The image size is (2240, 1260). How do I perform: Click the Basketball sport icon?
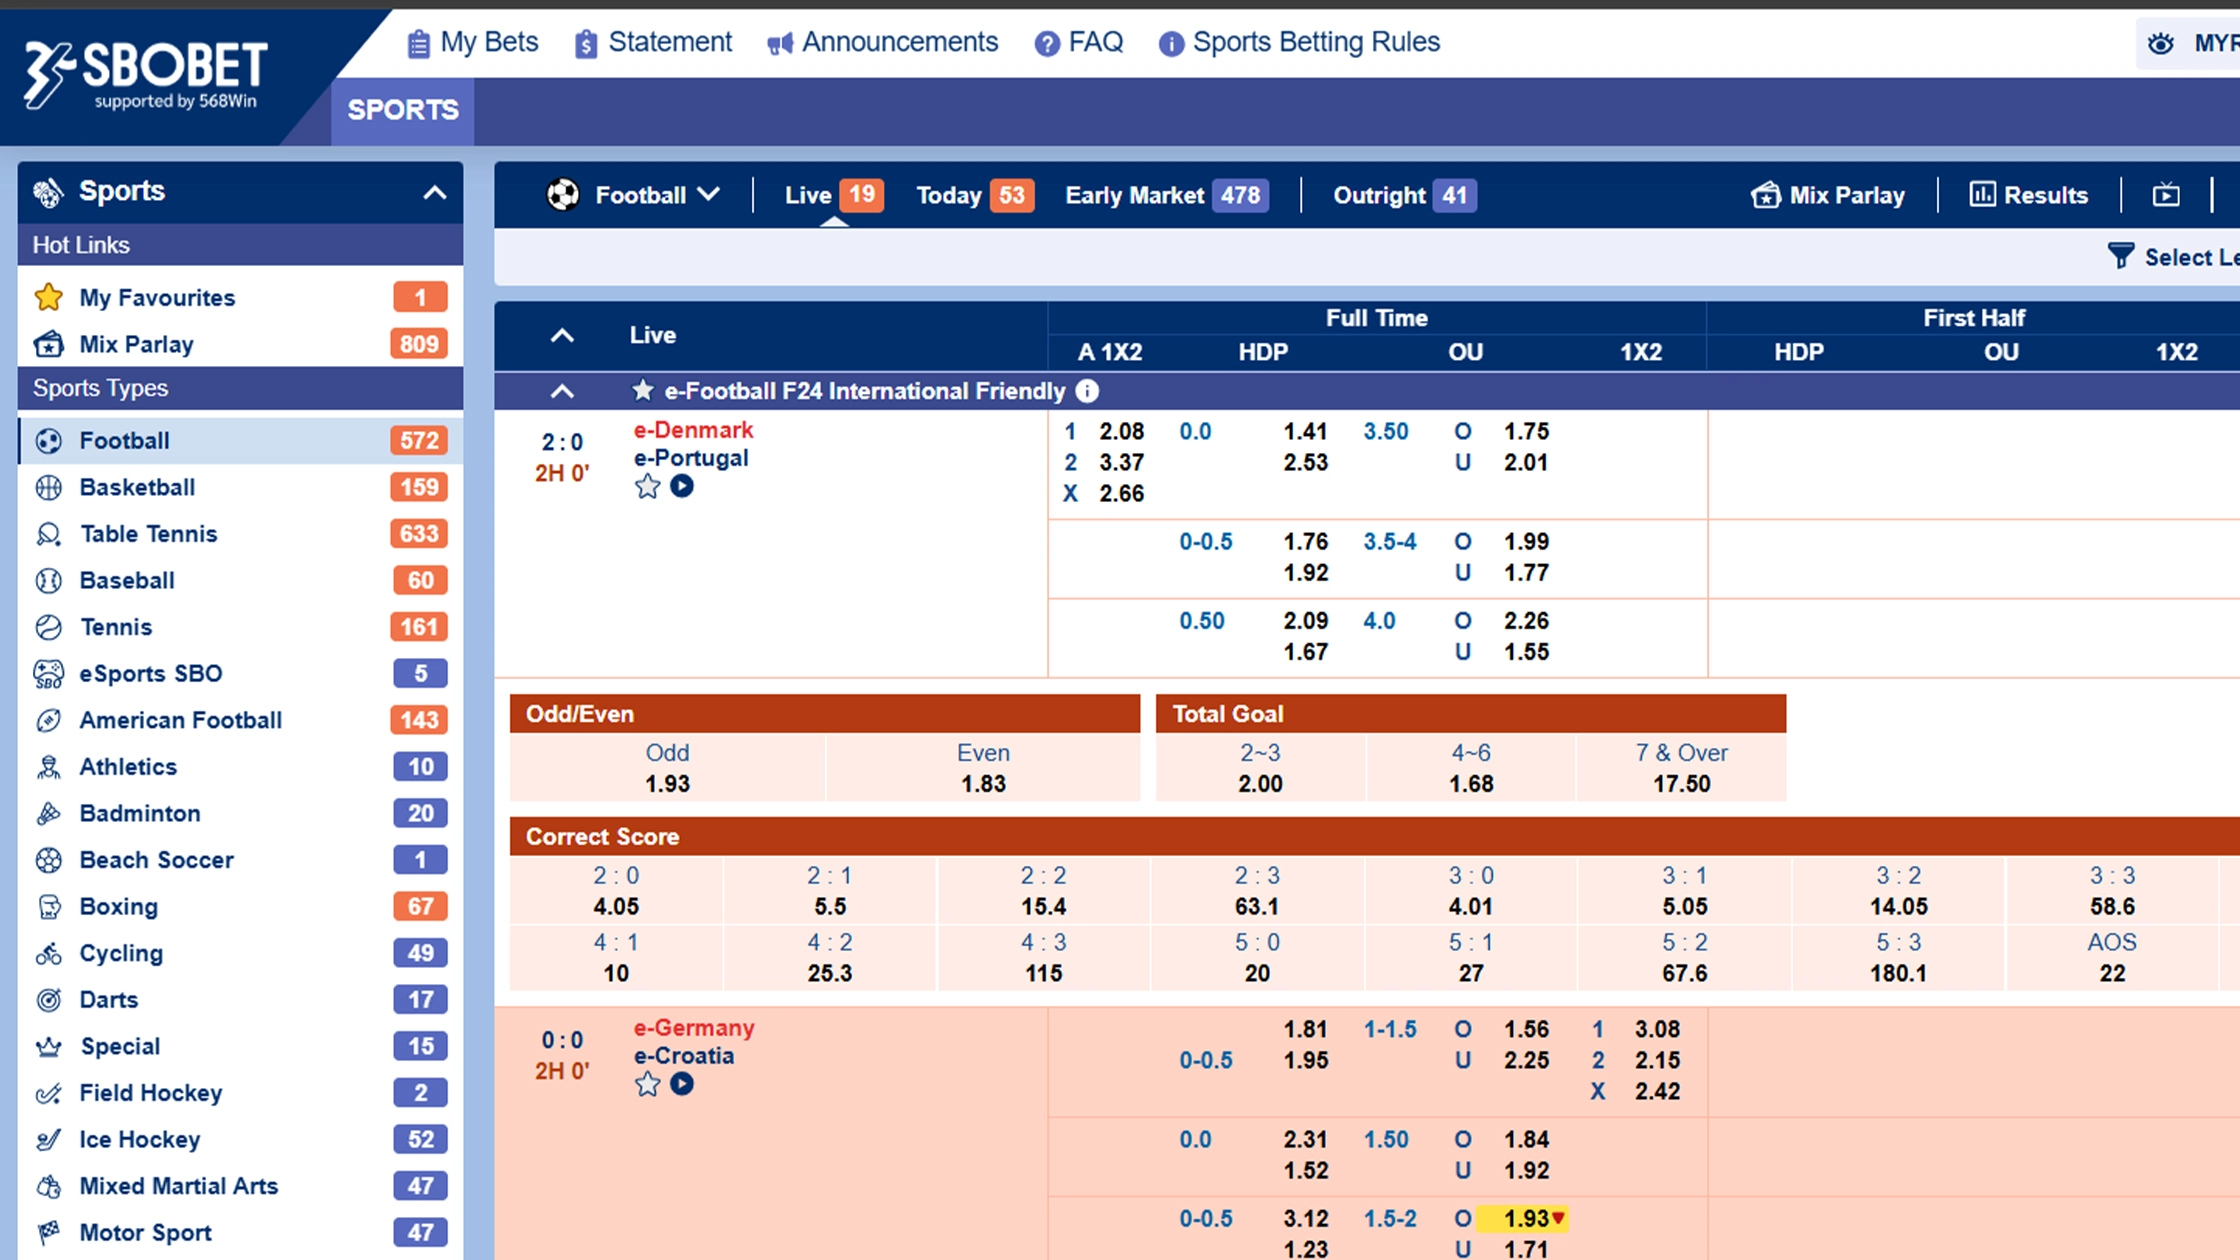click(x=48, y=487)
